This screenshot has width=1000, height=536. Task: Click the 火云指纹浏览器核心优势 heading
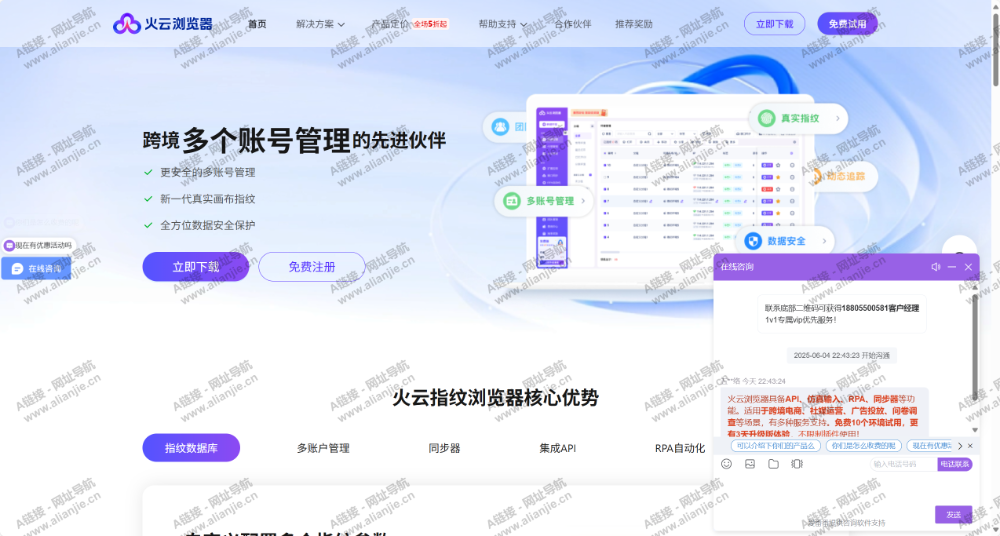496,398
